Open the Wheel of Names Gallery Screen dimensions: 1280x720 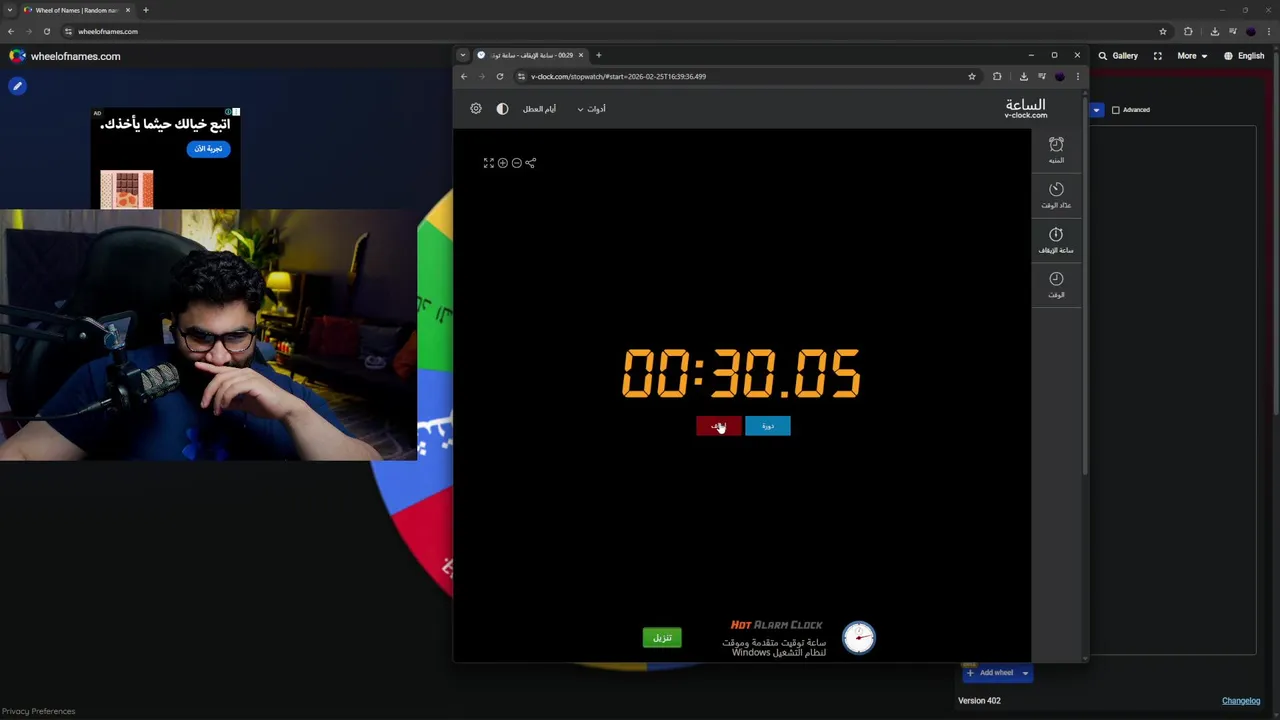point(1118,56)
